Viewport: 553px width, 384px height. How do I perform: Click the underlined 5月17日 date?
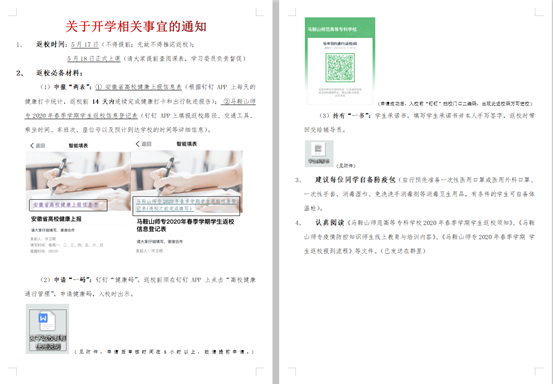point(85,44)
